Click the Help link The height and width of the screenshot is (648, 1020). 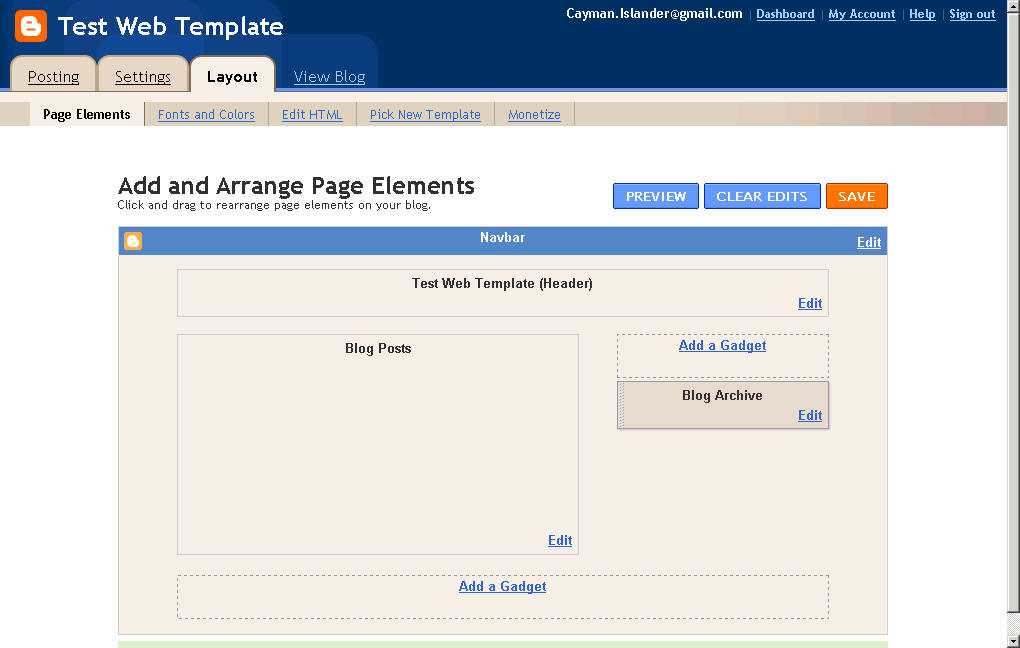click(922, 14)
